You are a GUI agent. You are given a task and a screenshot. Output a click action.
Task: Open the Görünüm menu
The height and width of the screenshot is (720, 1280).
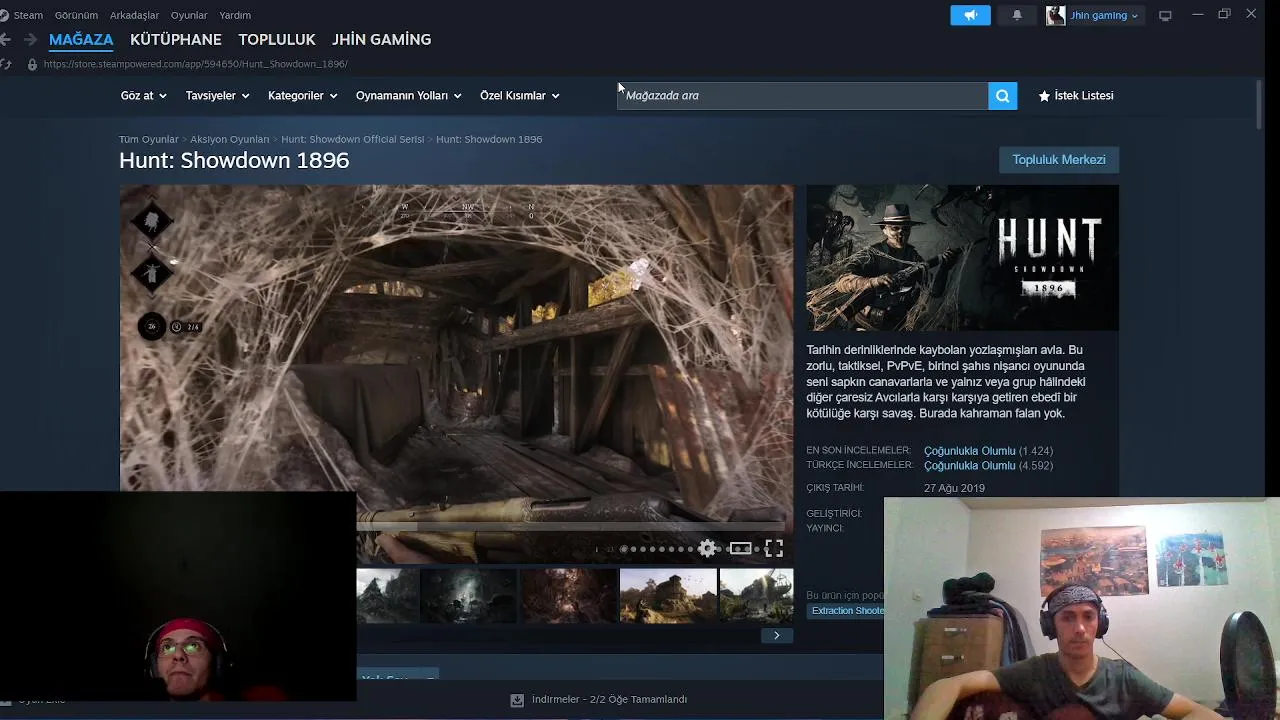coord(76,15)
